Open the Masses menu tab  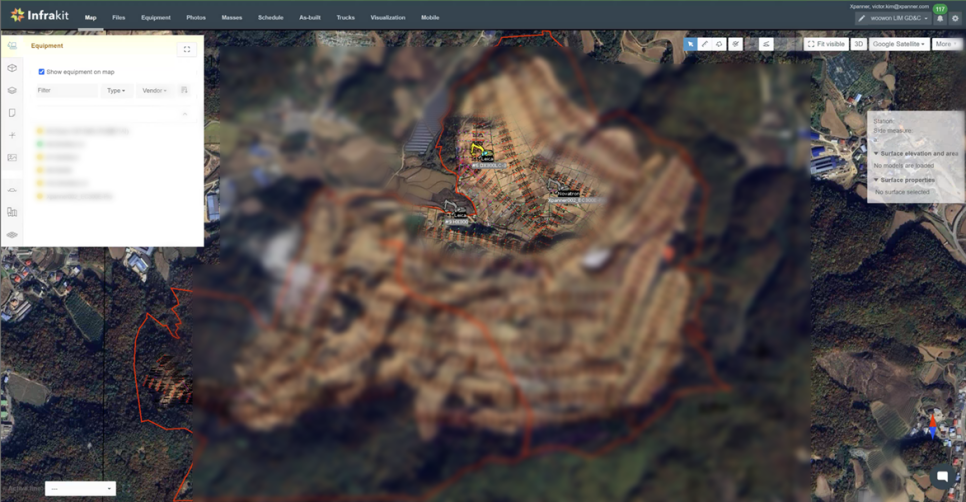pos(231,18)
